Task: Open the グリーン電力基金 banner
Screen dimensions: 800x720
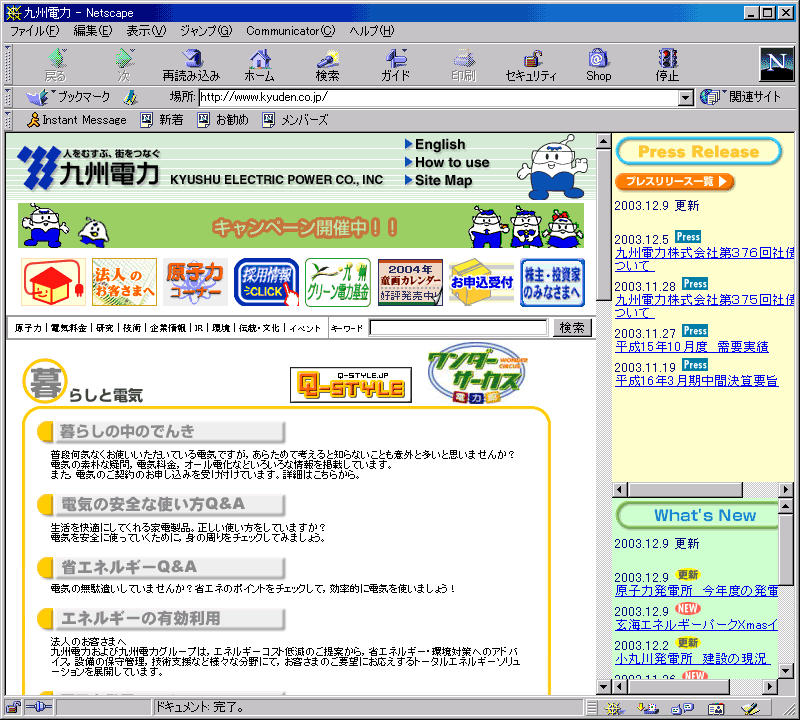Action: point(338,282)
